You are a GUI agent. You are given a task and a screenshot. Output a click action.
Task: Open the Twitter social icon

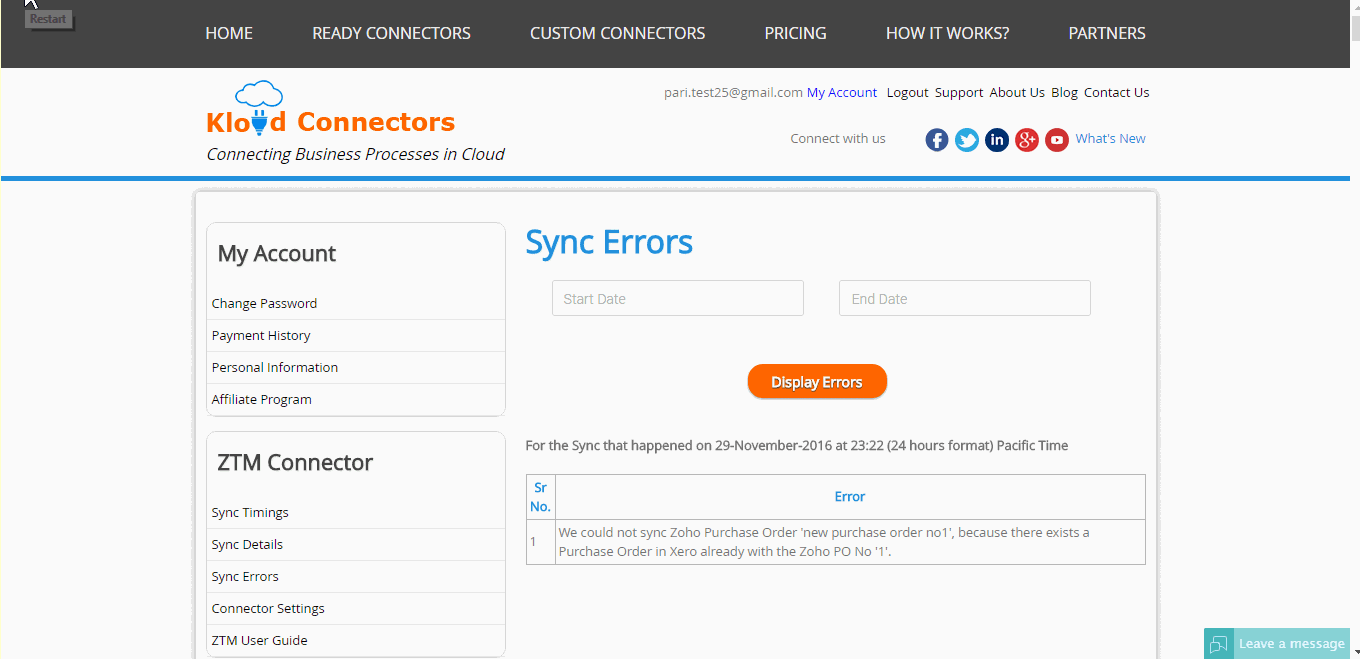[x=967, y=140]
